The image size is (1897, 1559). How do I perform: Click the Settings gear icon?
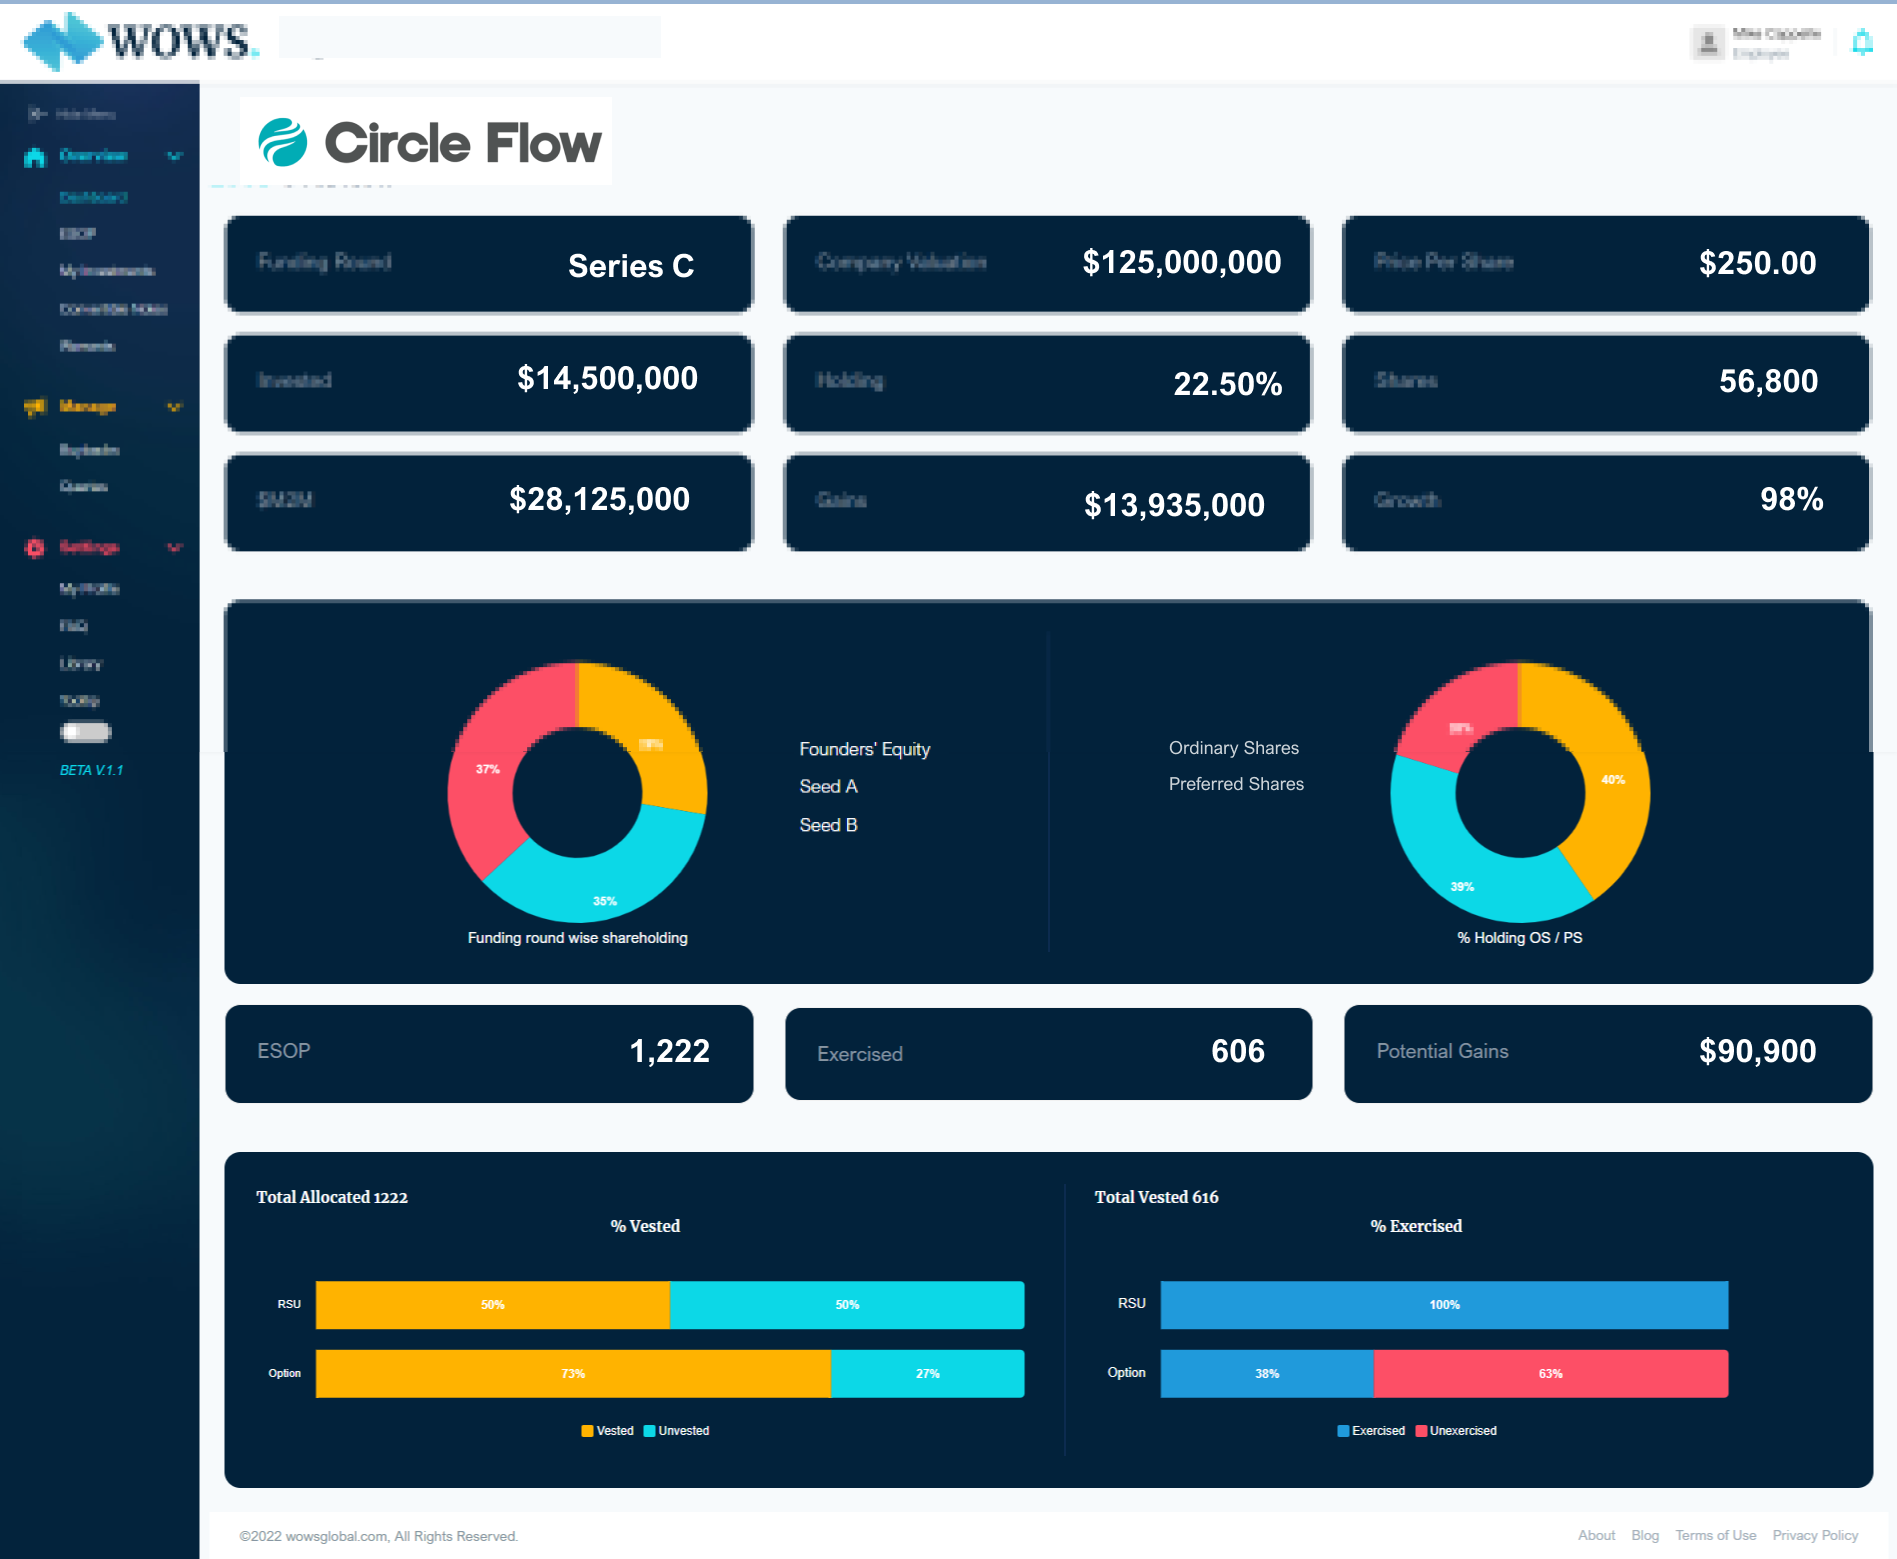(35, 548)
